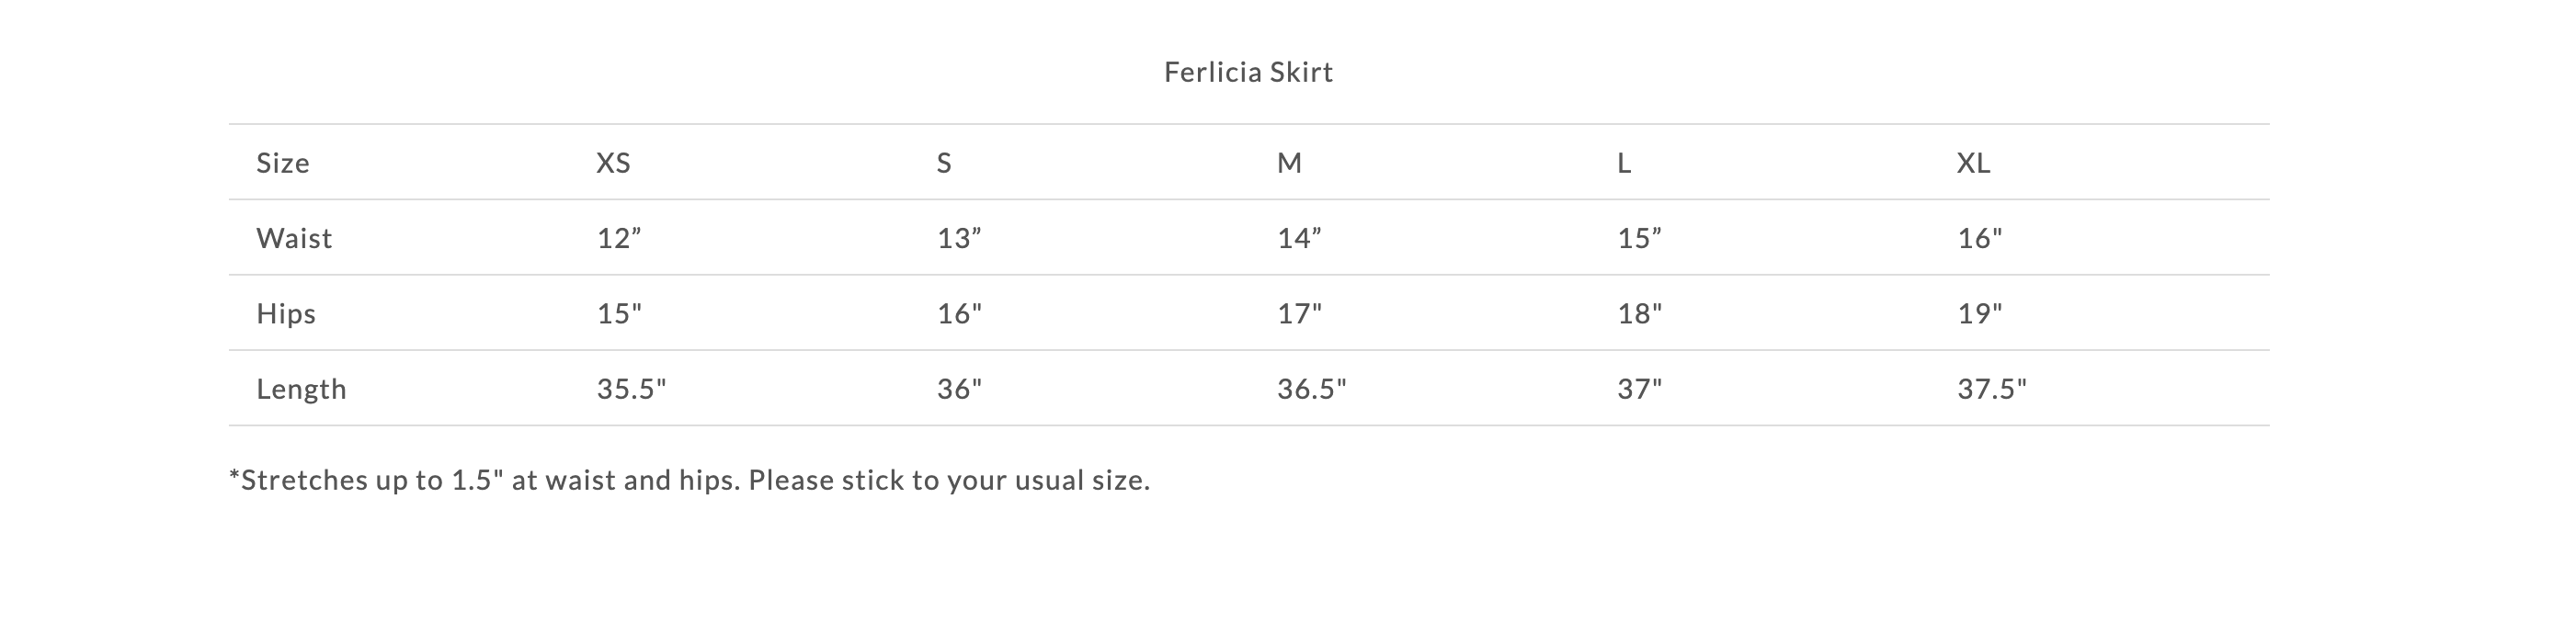Click the XS size column header
The width and height of the screenshot is (2576, 634).
[x=613, y=163]
